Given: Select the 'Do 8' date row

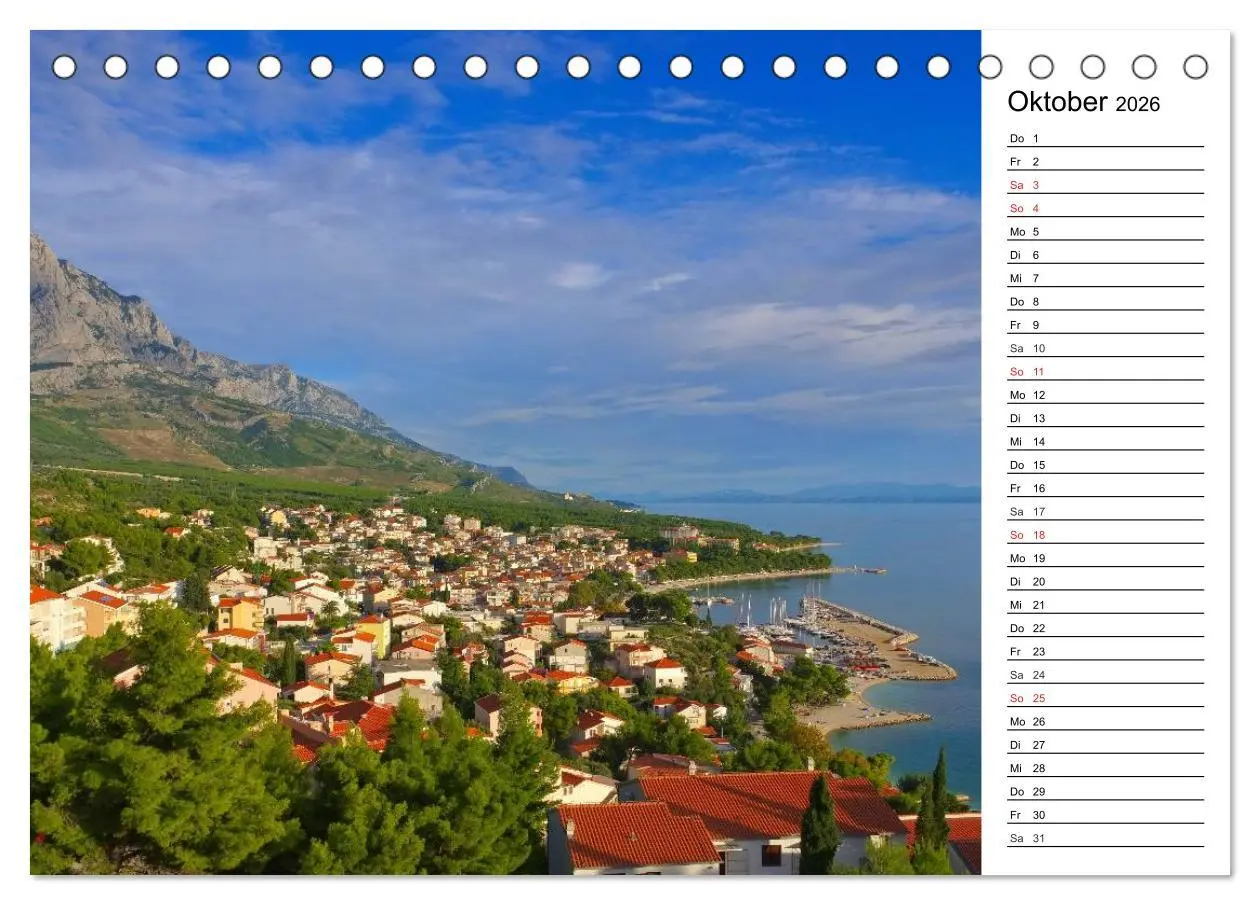Looking at the screenshot, I should 1105,301.
